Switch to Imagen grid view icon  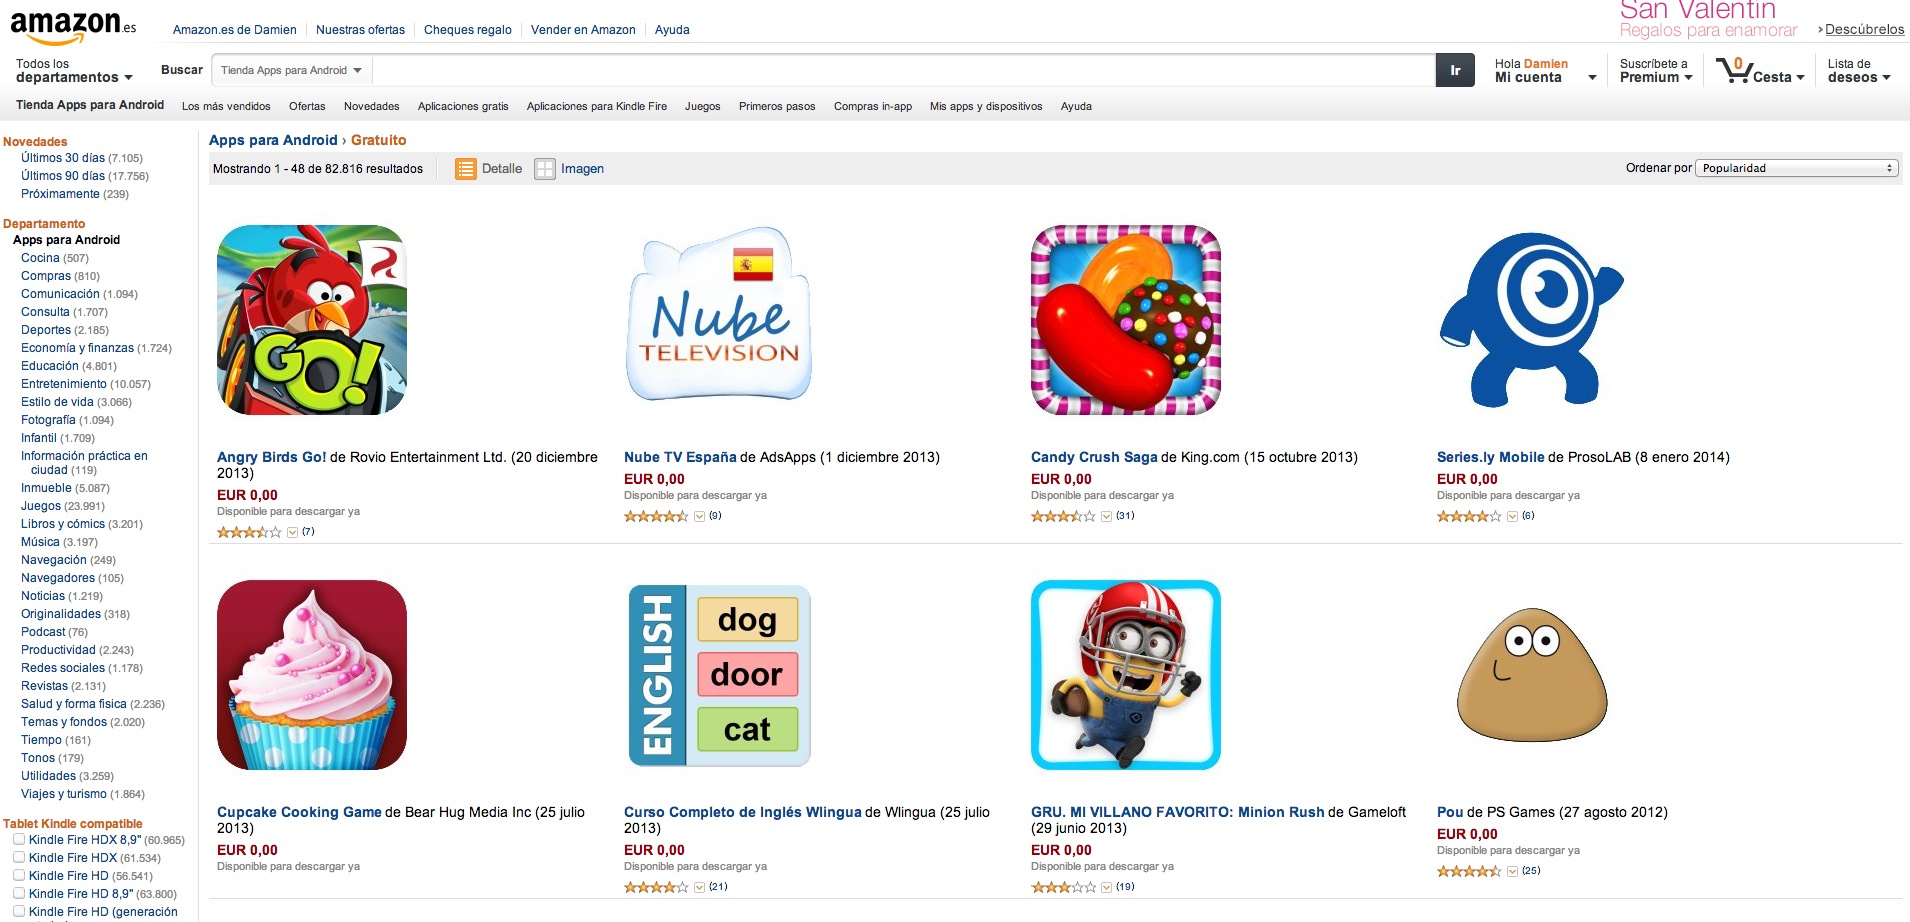pyautogui.click(x=544, y=169)
